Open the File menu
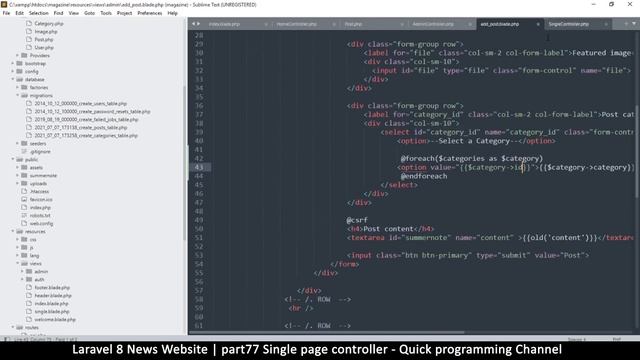 [6, 13]
